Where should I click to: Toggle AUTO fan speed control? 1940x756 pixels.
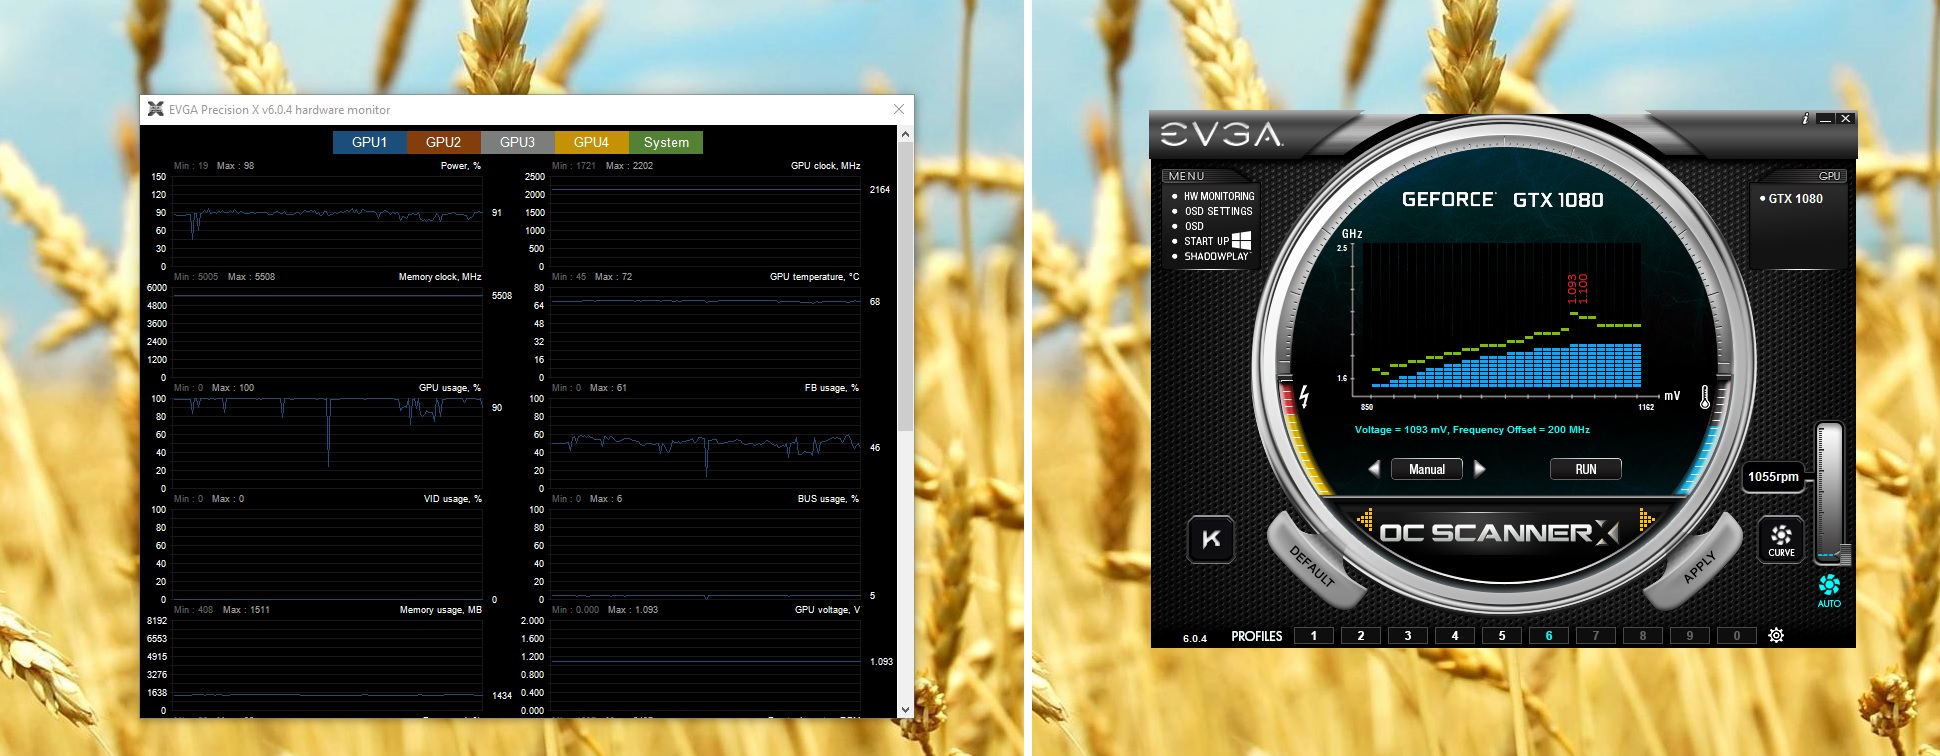click(1829, 590)
